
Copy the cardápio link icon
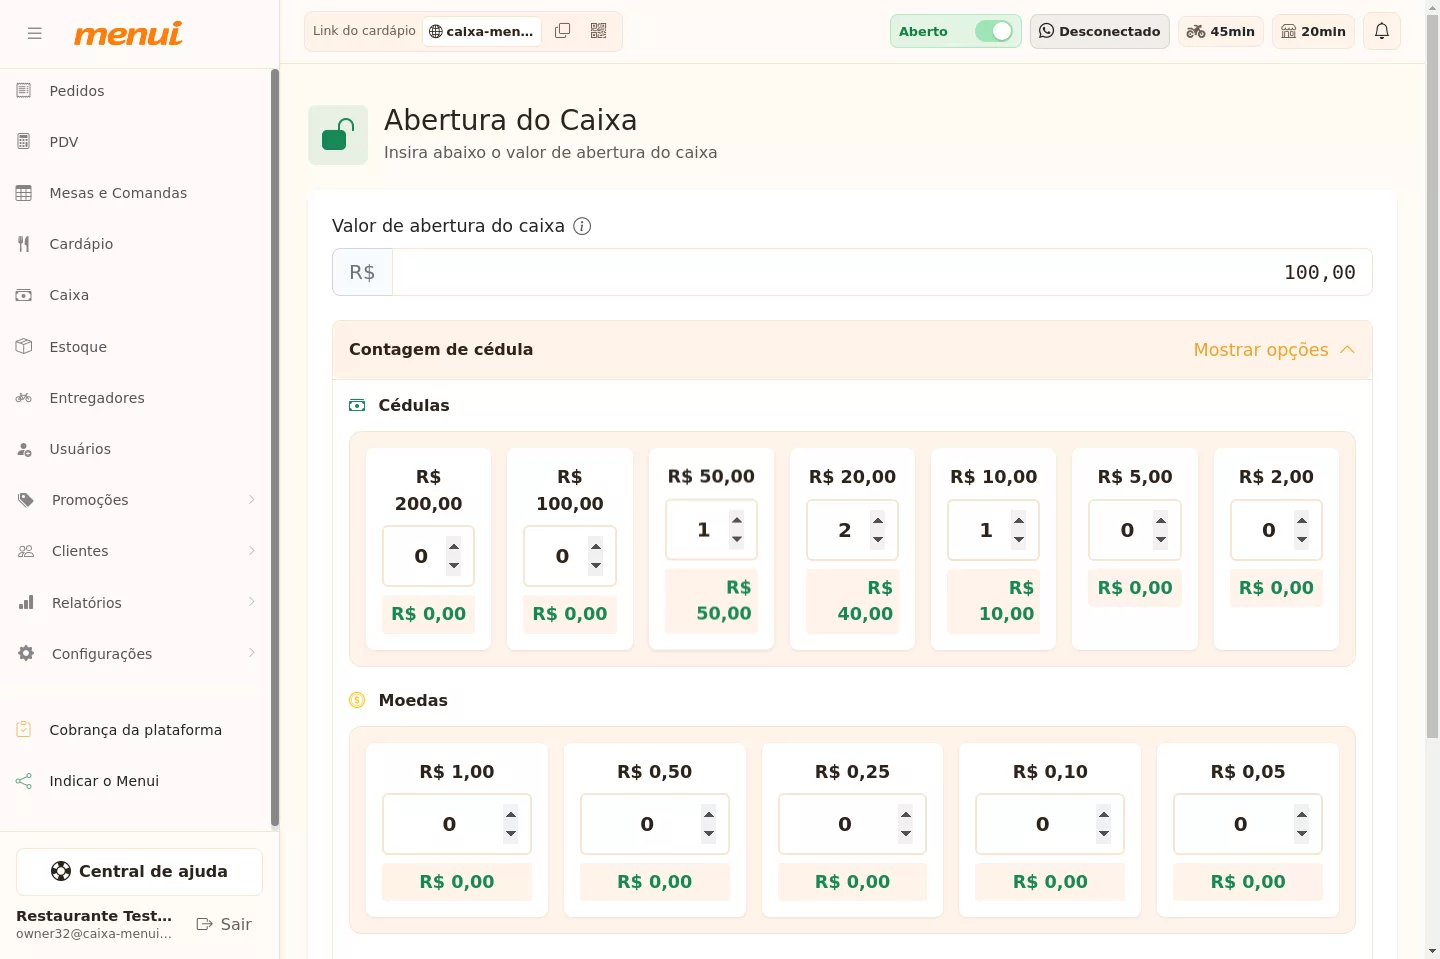point(563,31)
